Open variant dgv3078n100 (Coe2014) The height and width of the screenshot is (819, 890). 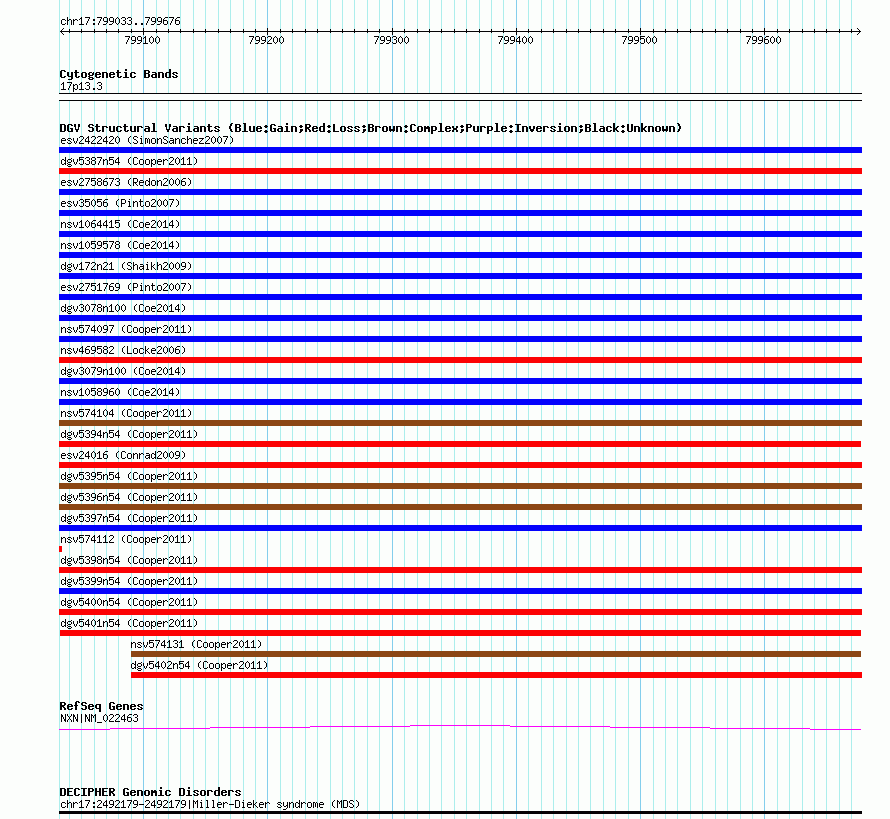coord(123,308)
